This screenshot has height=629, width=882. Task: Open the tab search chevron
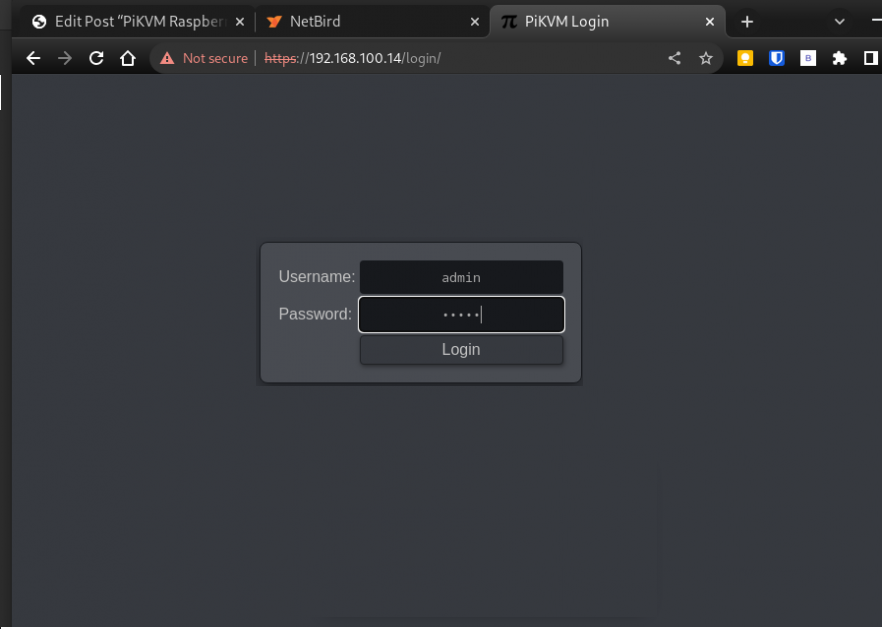tap(838, 21)
